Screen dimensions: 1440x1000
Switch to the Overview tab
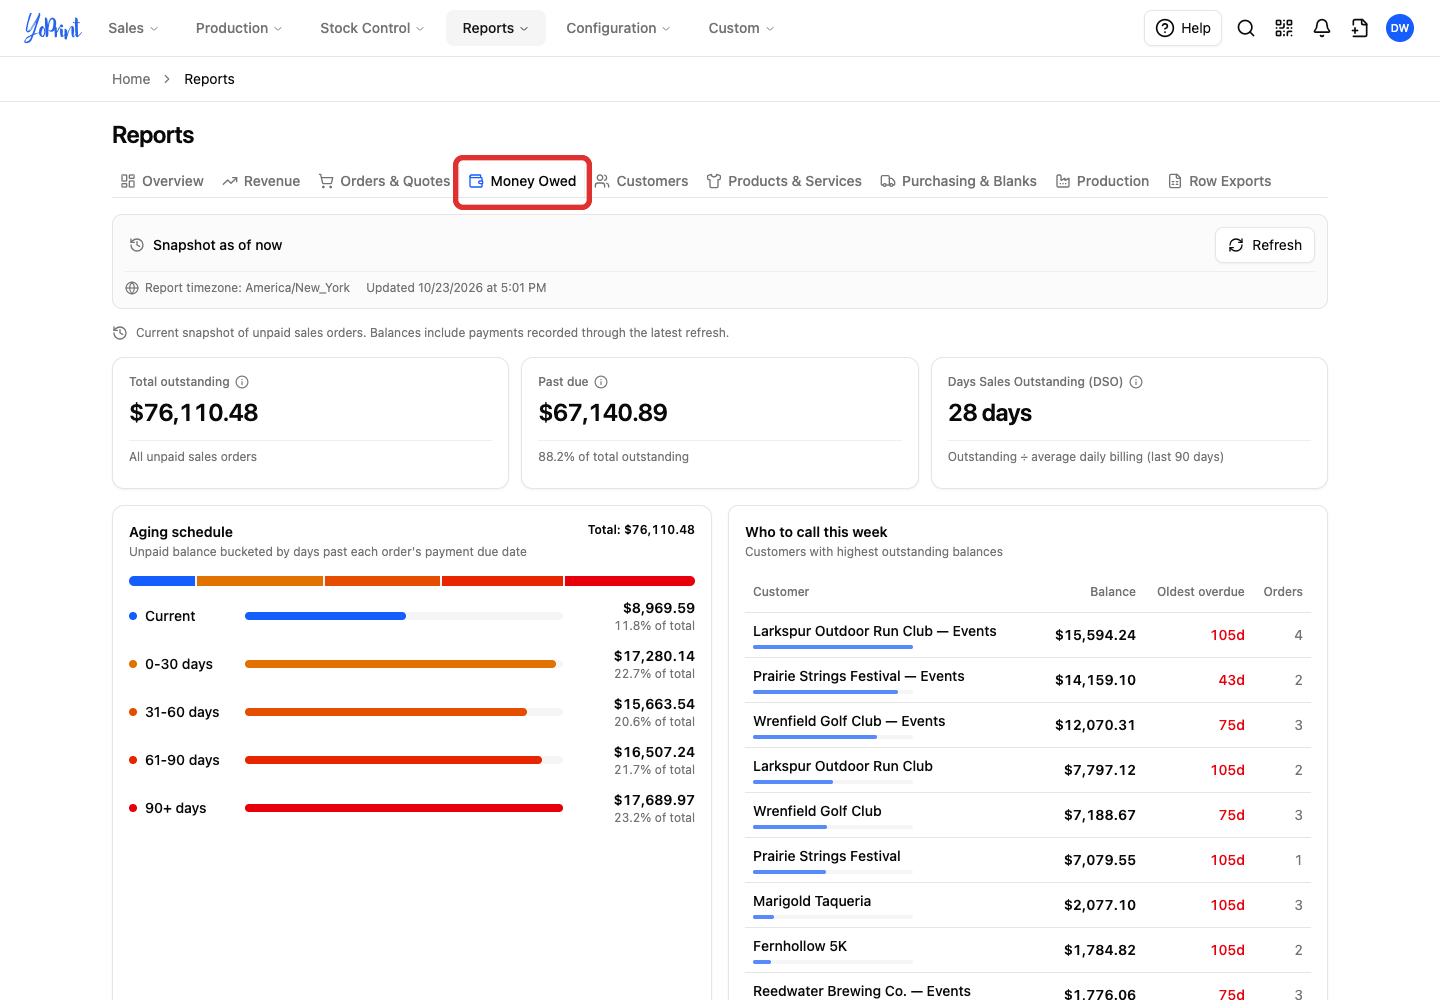(x=162, y=181)
